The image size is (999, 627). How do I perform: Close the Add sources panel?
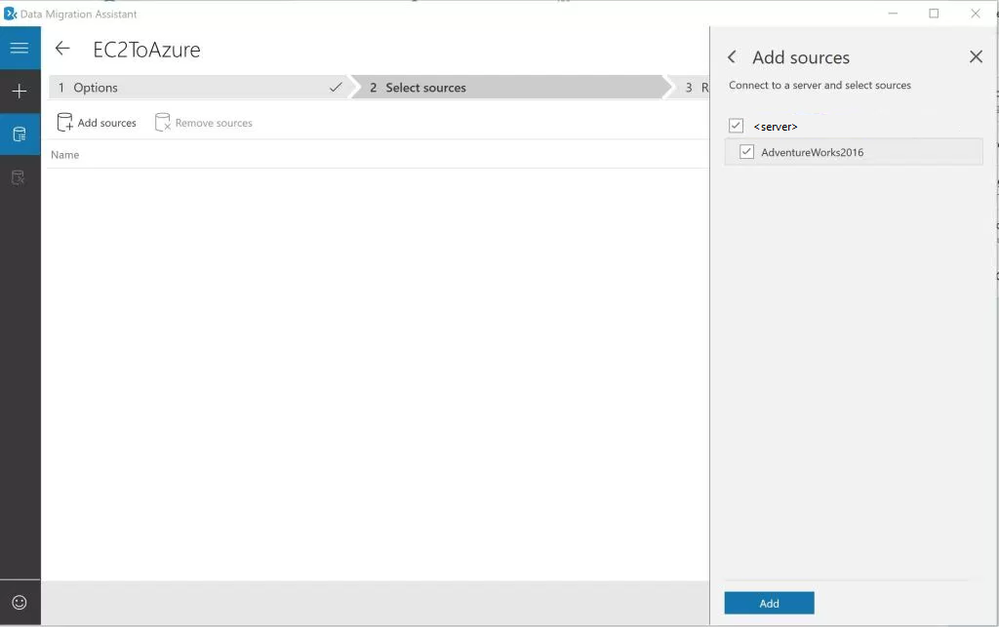(x=975, y=57)
